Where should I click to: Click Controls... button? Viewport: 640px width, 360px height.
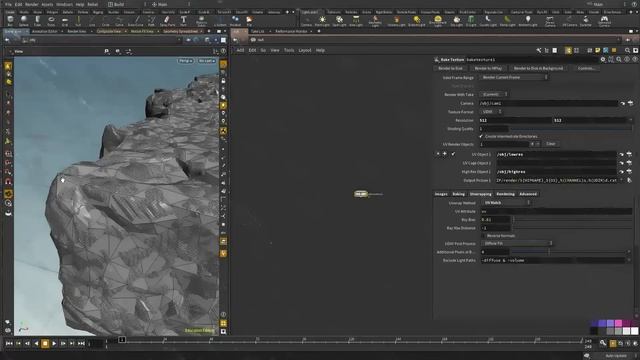(x=586, y=68)
